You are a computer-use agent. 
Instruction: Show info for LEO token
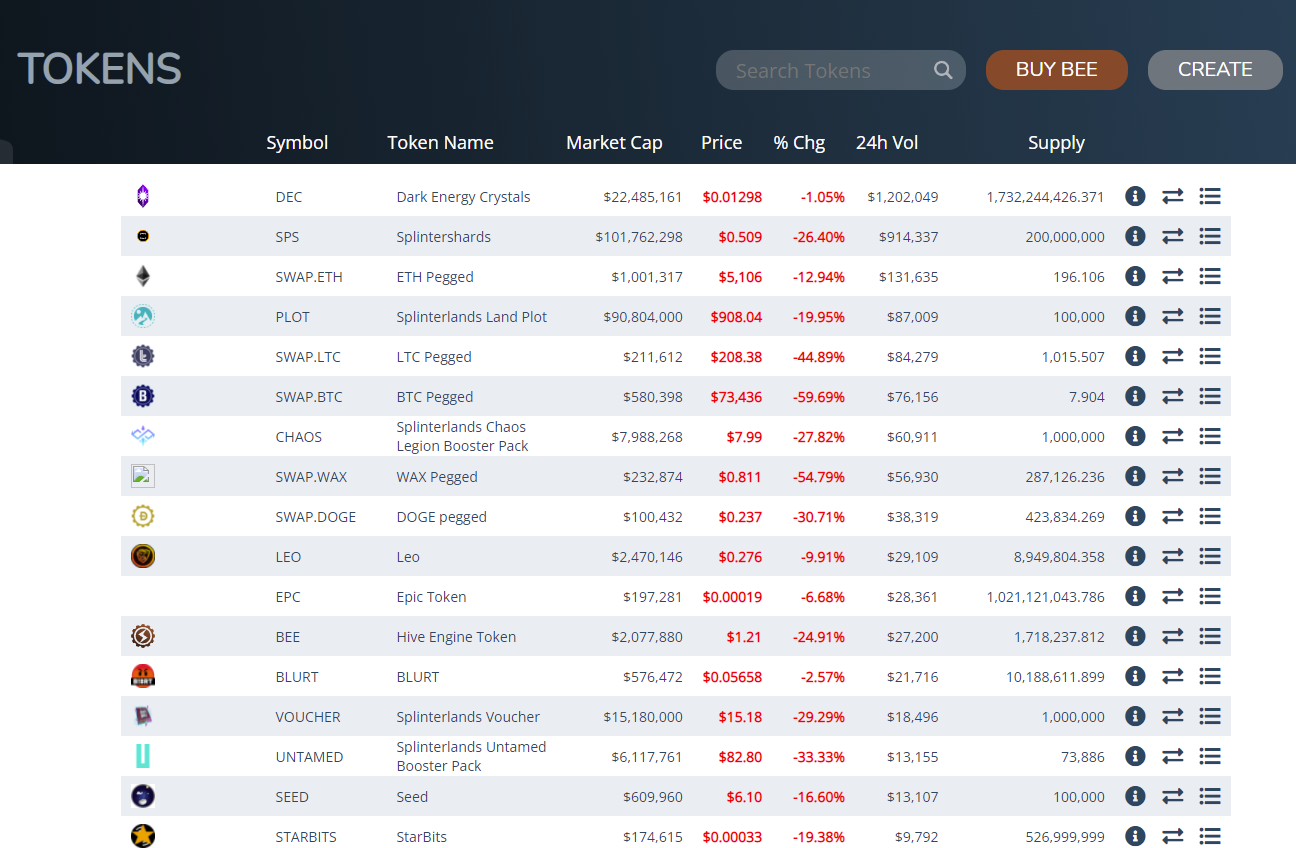coord(1135,556)
